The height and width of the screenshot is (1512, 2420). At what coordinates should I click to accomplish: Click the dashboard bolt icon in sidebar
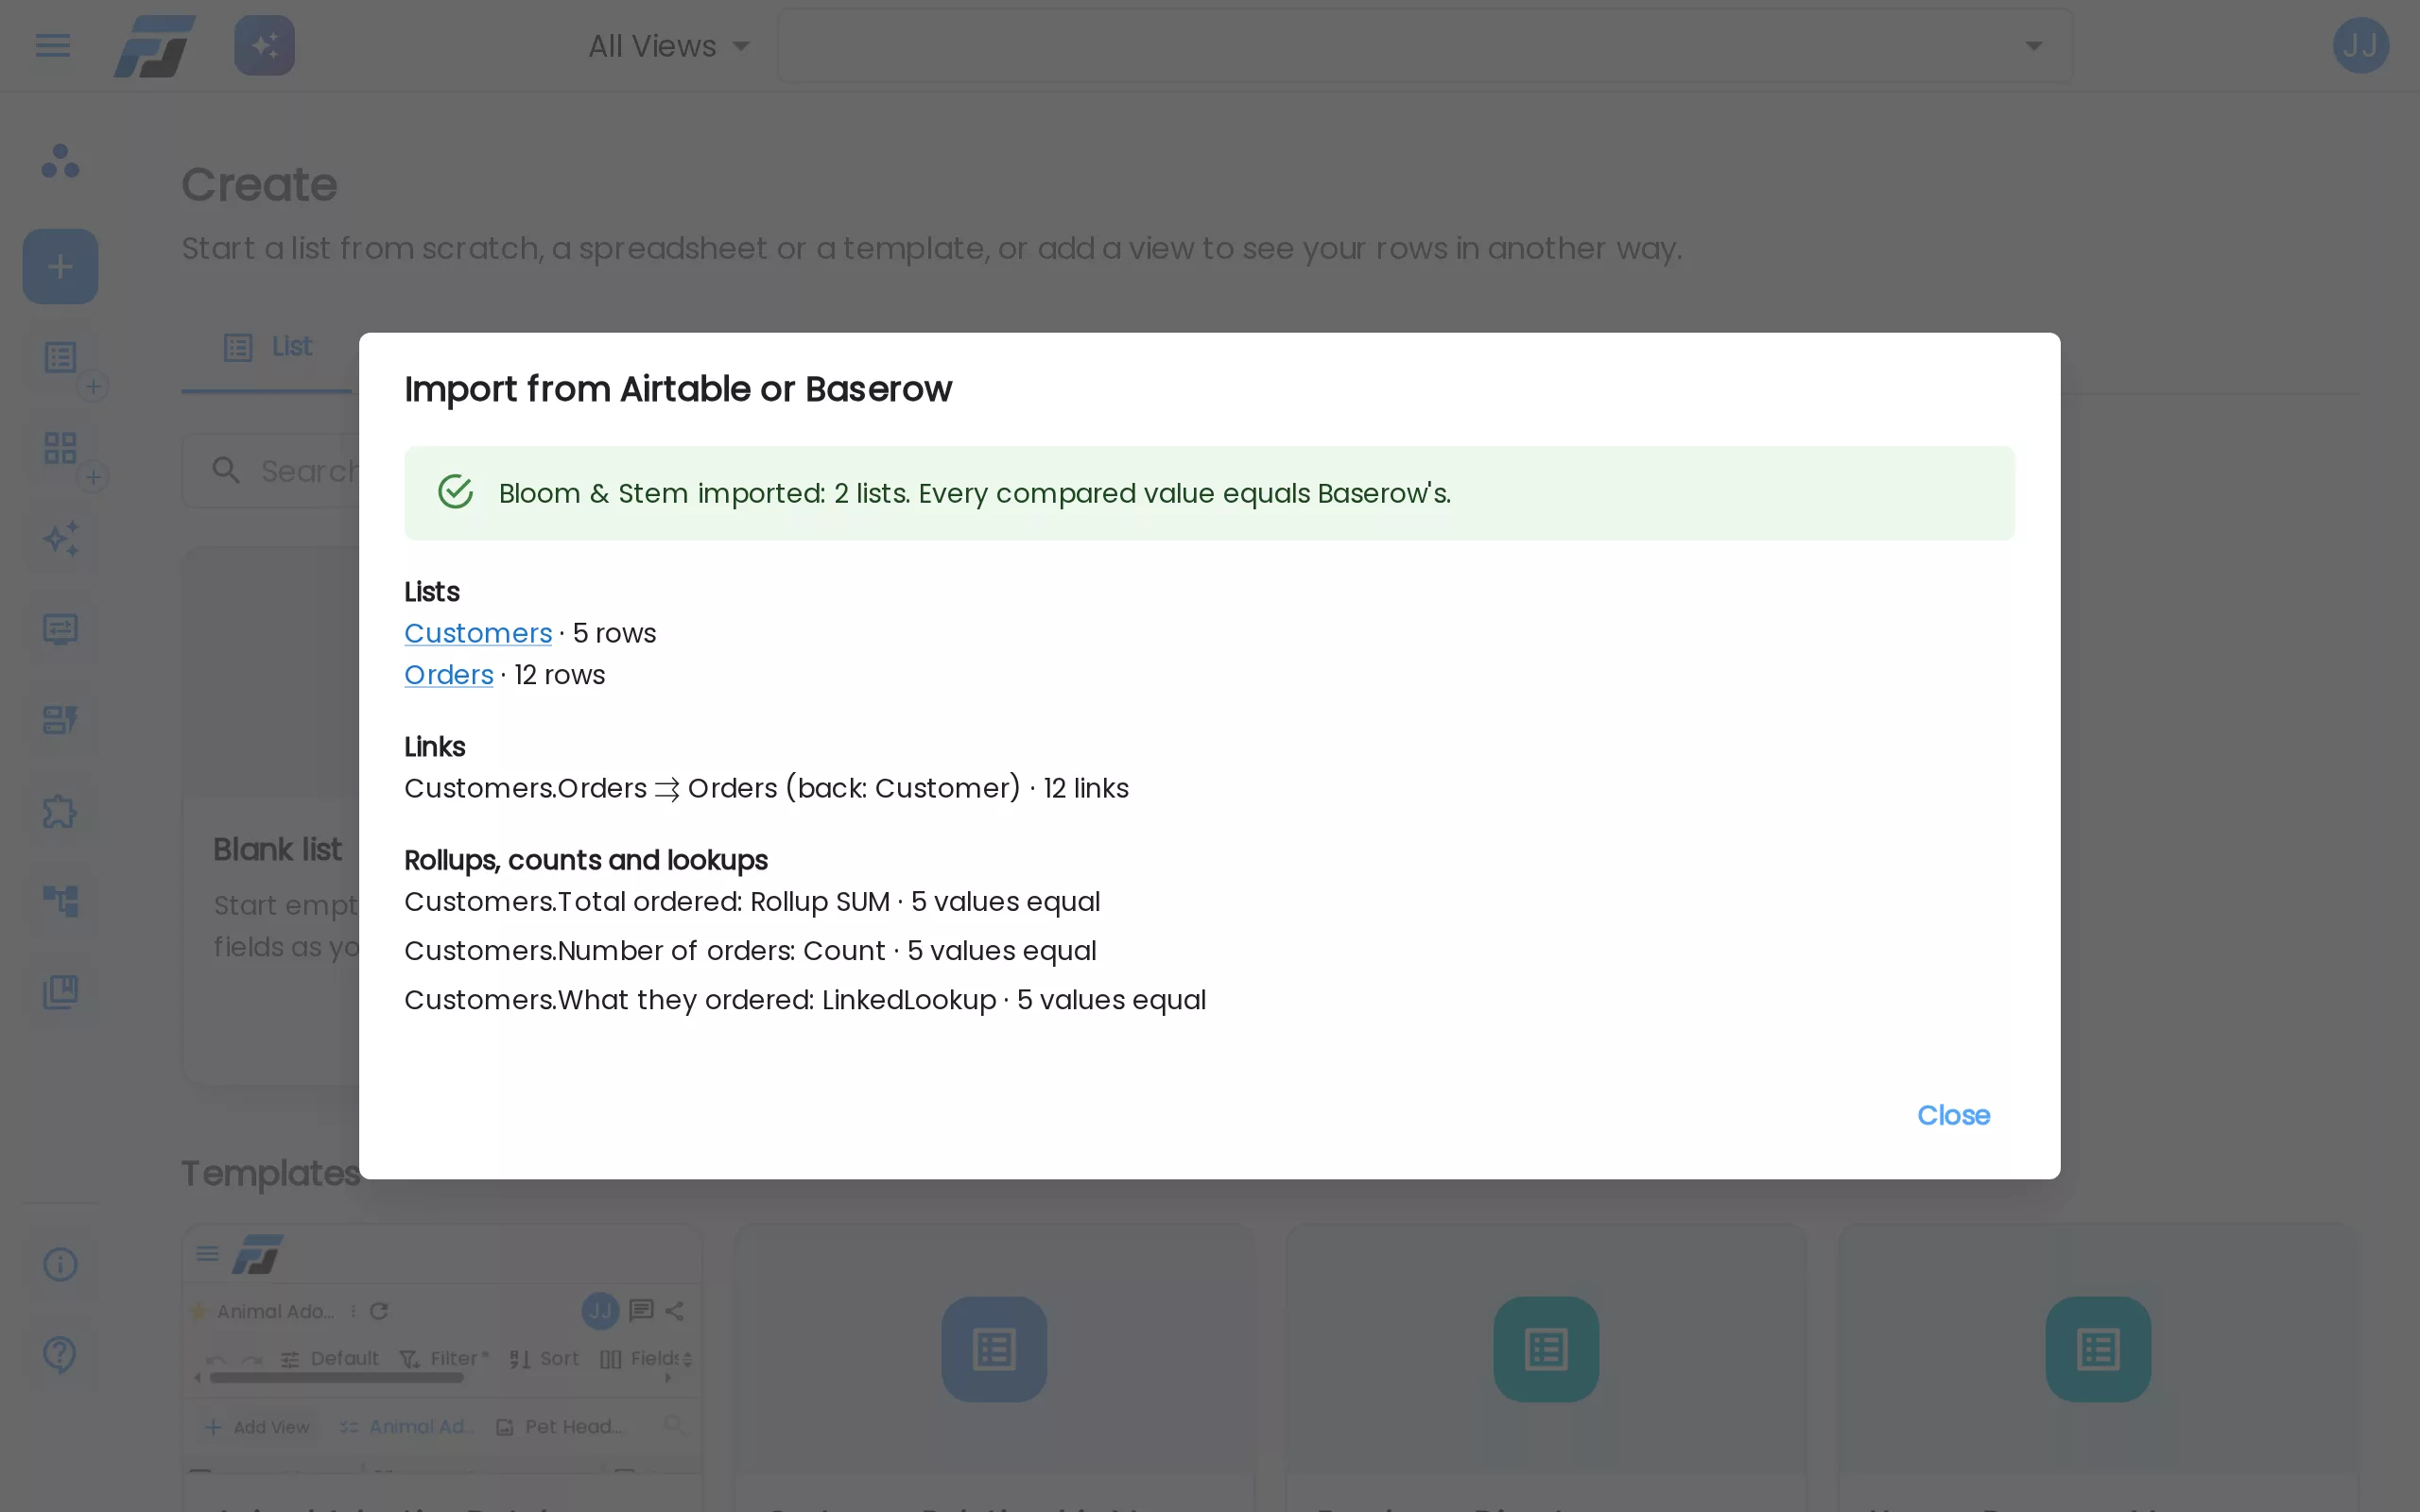click(60, 720)
